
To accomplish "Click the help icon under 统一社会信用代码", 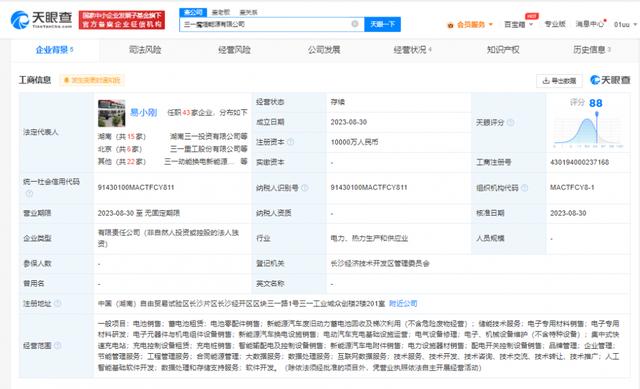I will (x=29, y=193).
